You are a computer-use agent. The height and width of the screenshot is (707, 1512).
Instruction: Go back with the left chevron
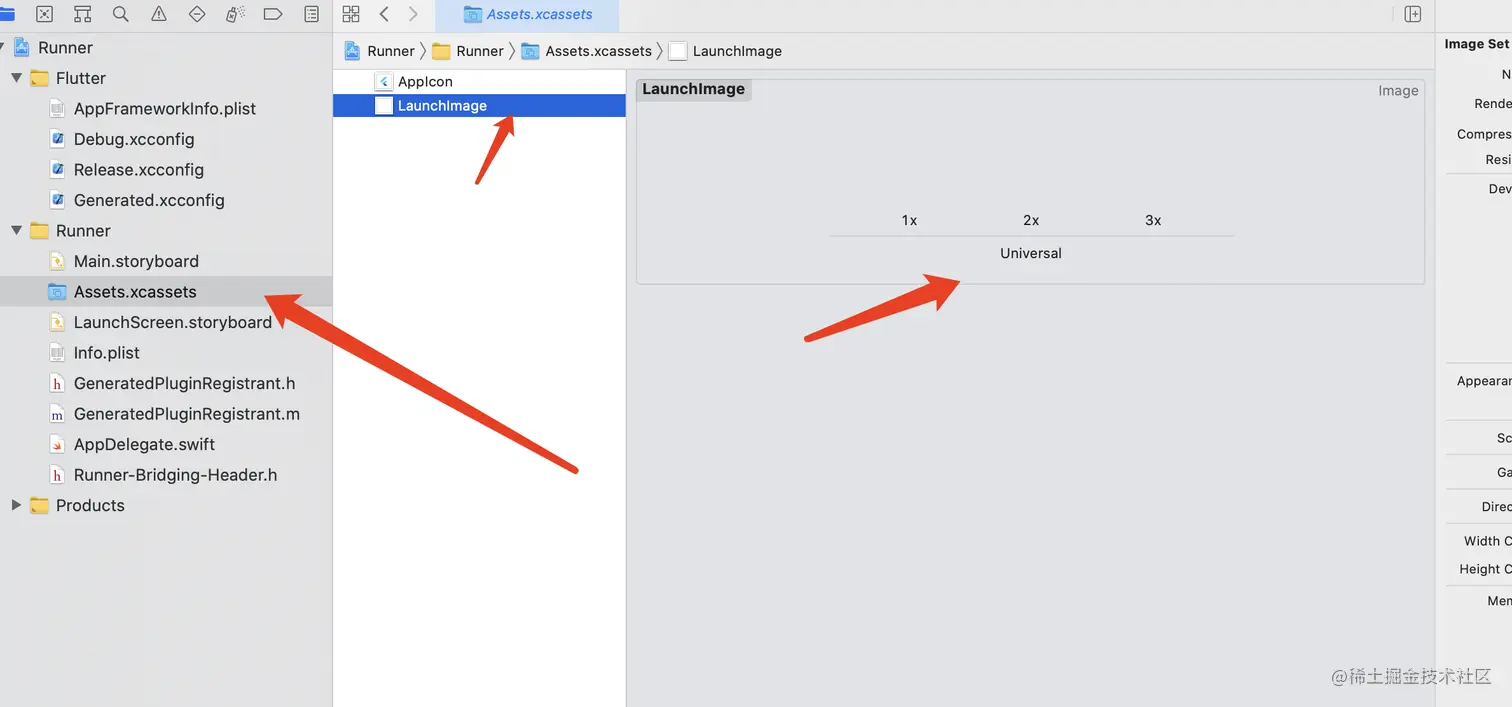[x=384, y=14]
